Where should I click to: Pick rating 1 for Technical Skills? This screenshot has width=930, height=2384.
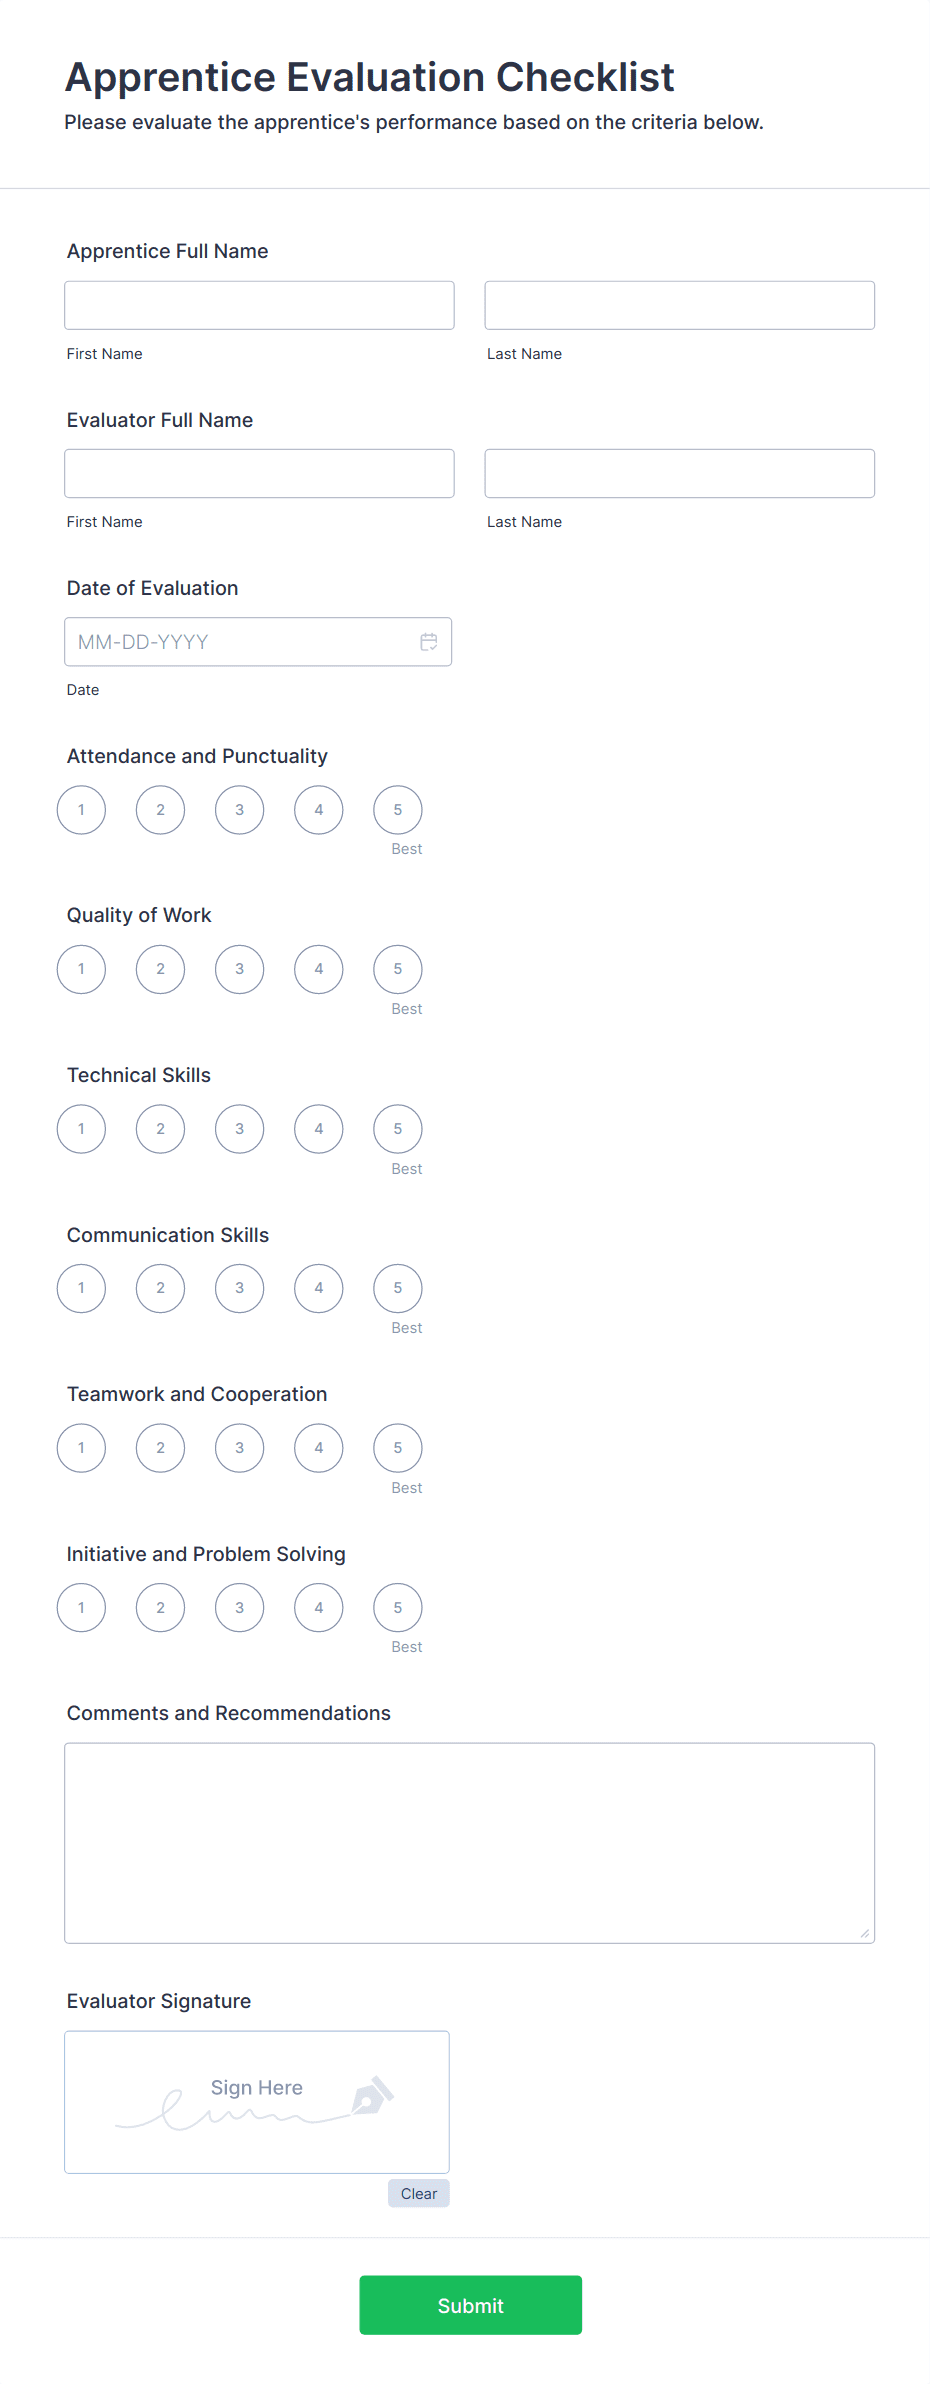pyautogui.click(x=81, y=1128)
